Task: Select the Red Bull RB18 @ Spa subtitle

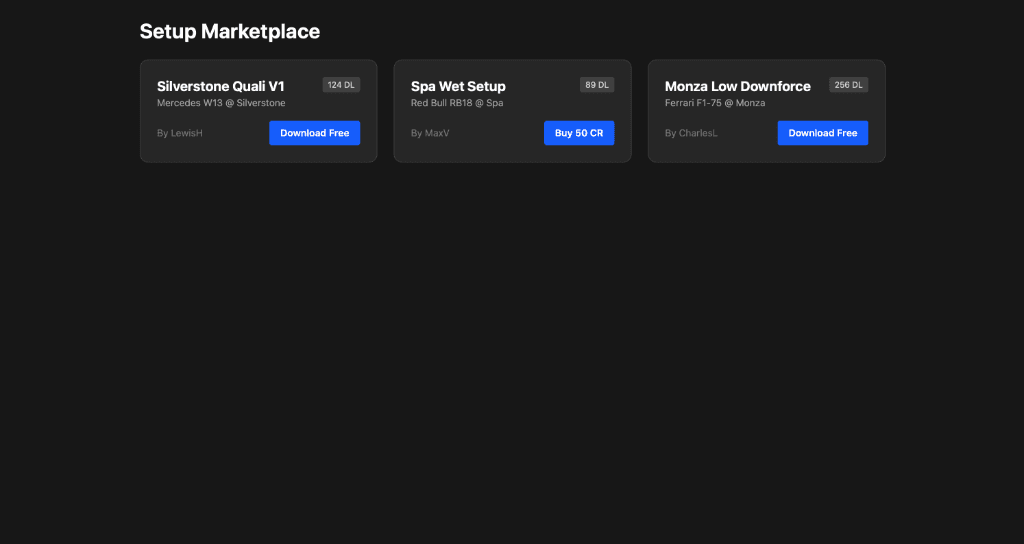Action: pyautogui.click(x=456, y=103)
